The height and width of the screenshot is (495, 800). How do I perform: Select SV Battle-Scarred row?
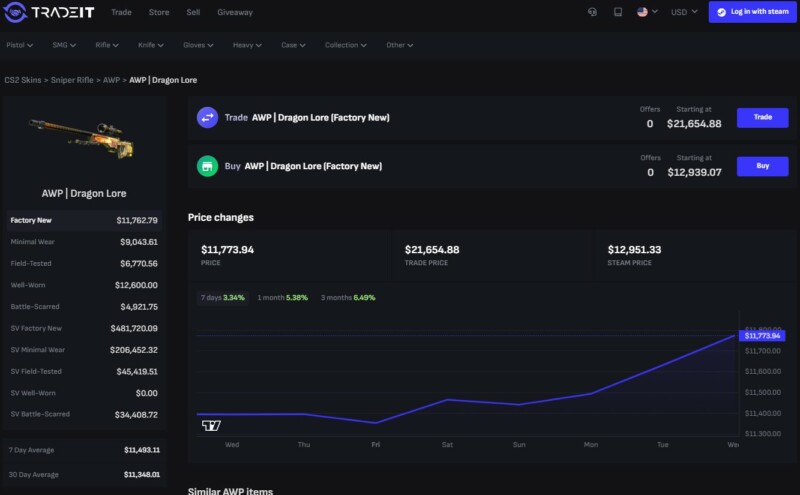point(84,414)
